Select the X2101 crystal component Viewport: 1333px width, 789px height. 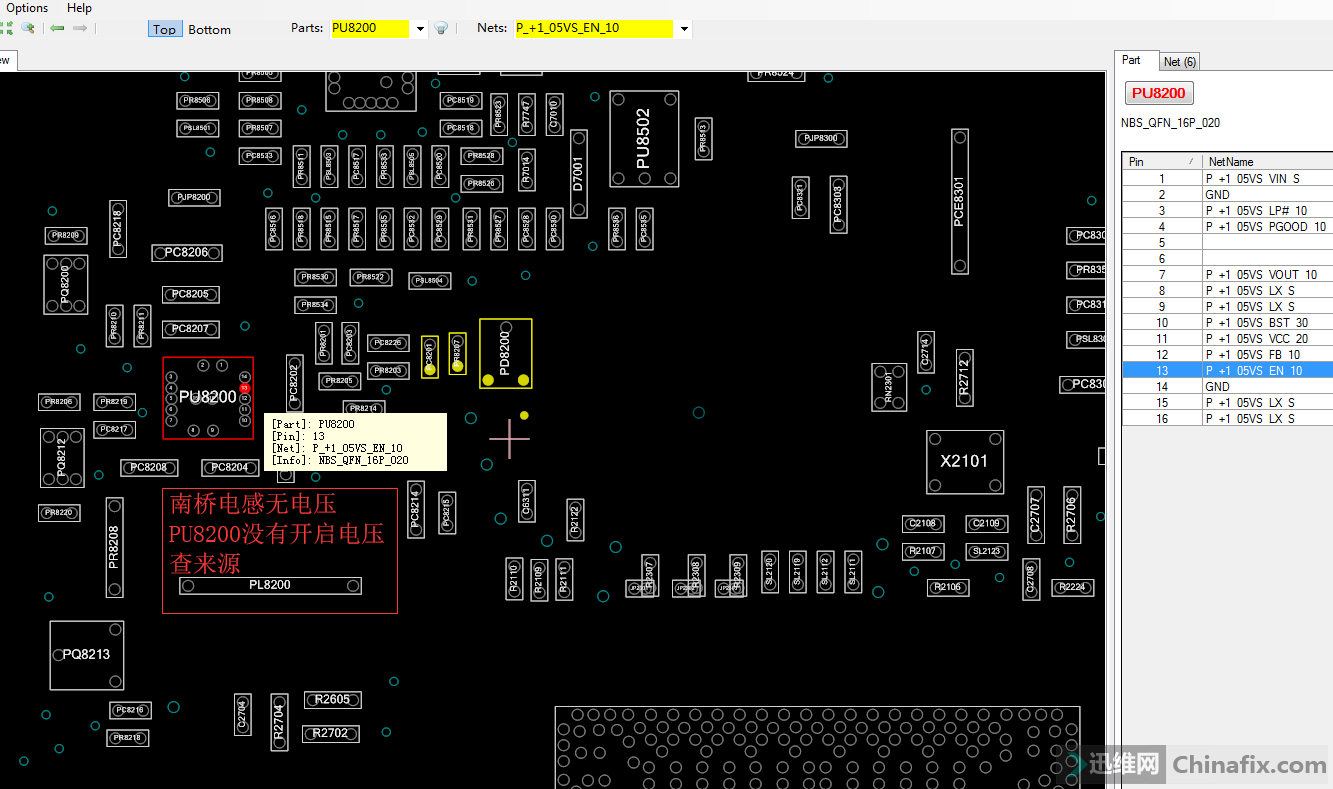coord(964,461)
